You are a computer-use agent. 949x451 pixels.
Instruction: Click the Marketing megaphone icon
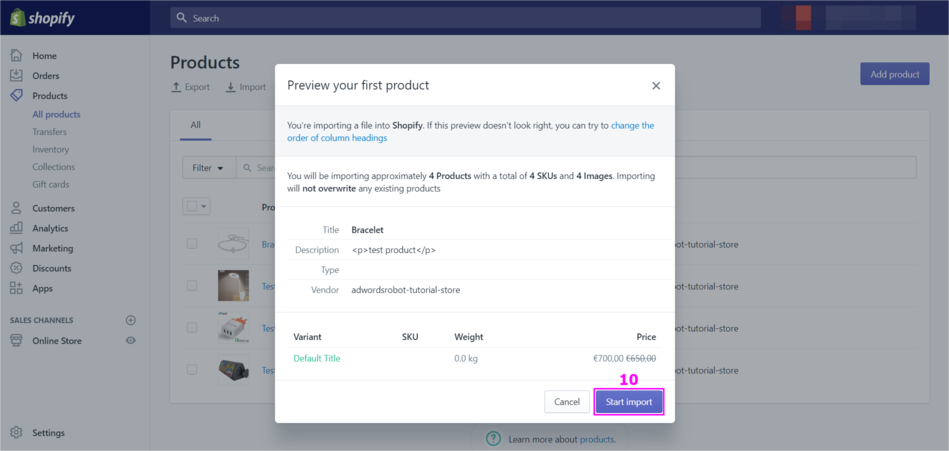16,248
